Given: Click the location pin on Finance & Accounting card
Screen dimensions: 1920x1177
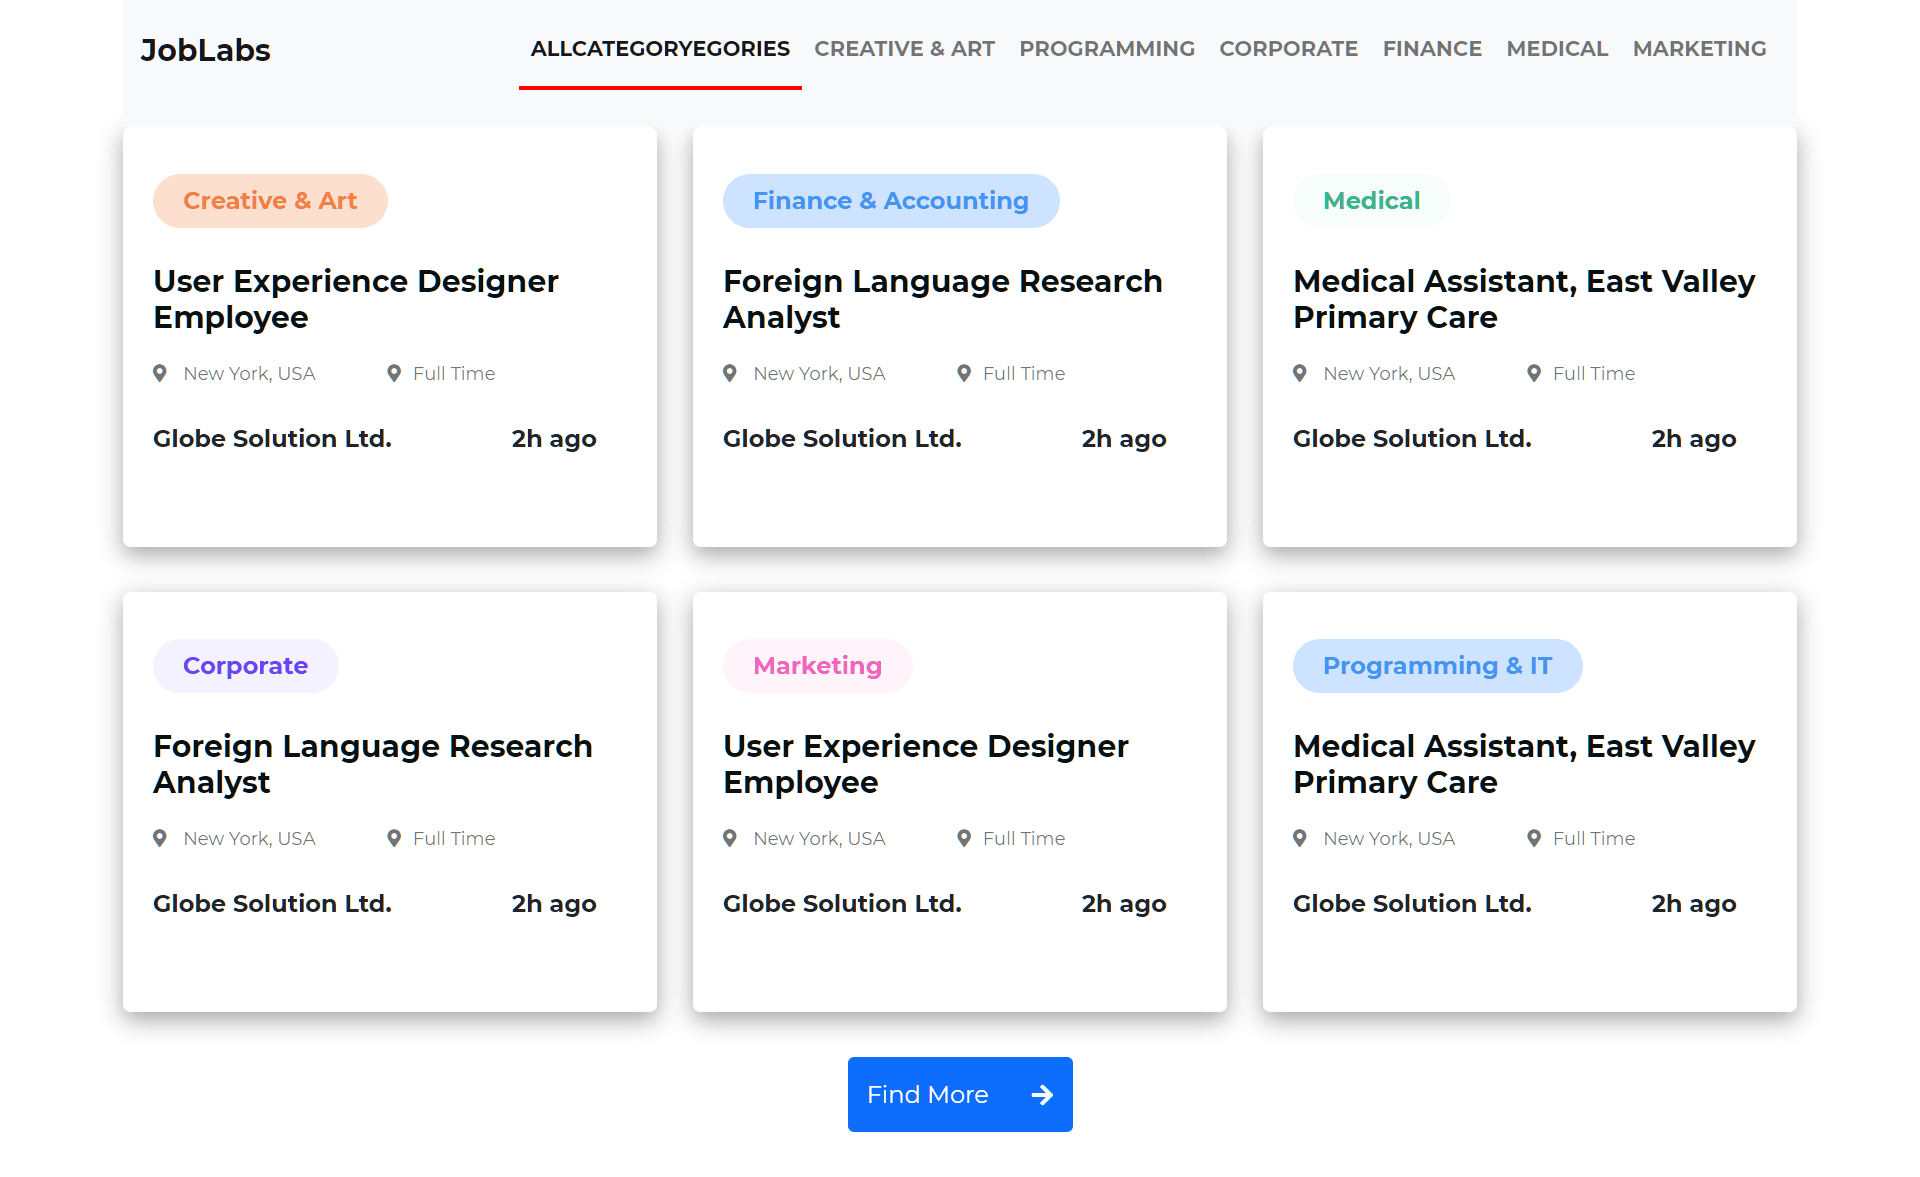Looking at the screenshot, I should [x=730, y=373].
